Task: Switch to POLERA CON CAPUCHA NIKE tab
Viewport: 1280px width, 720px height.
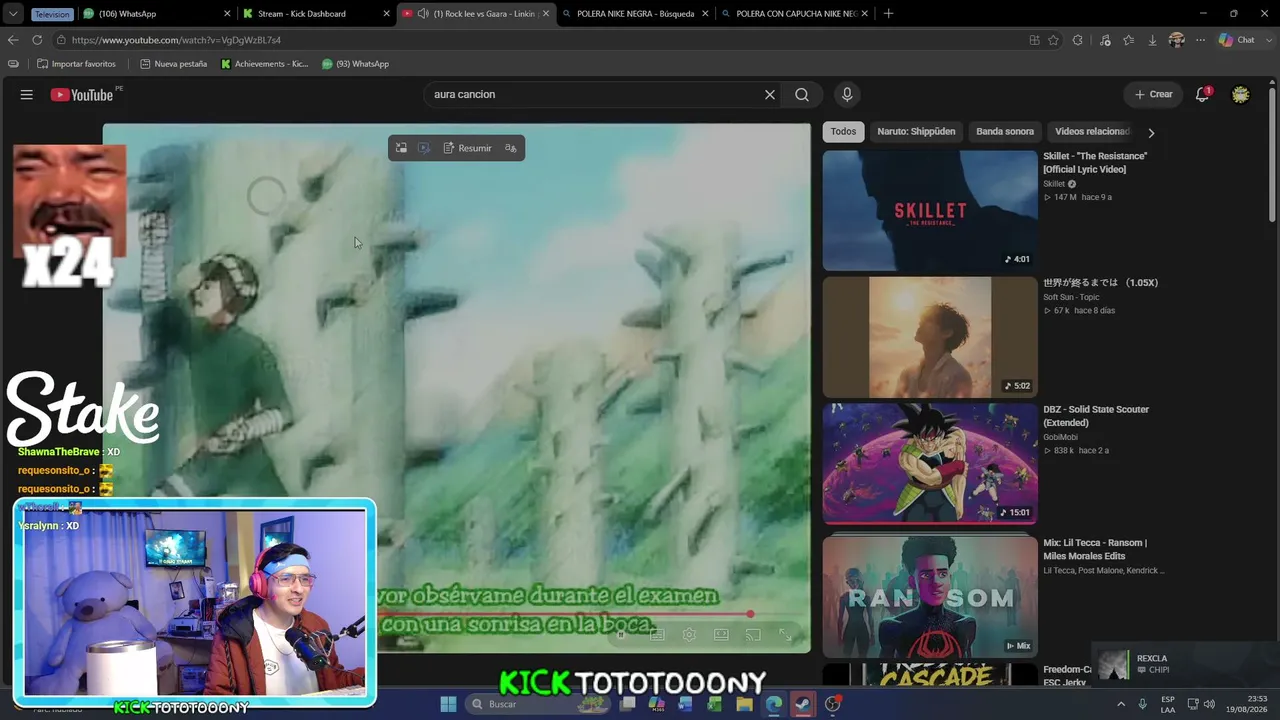Action: (796, 14)
